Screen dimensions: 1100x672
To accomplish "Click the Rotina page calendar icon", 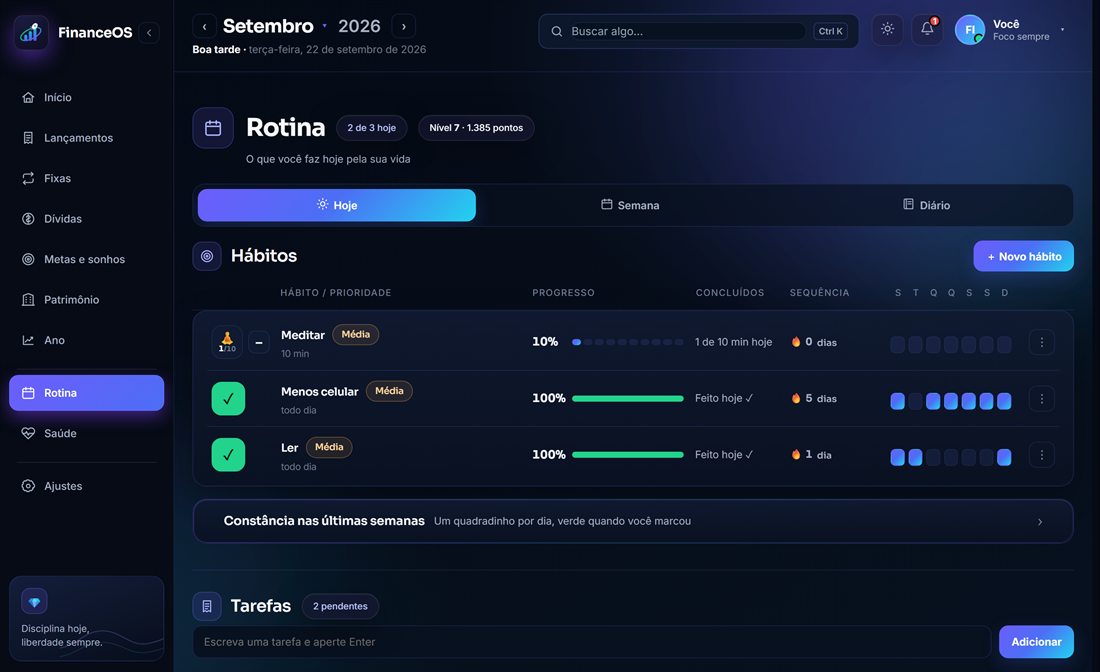I will 213,128.
